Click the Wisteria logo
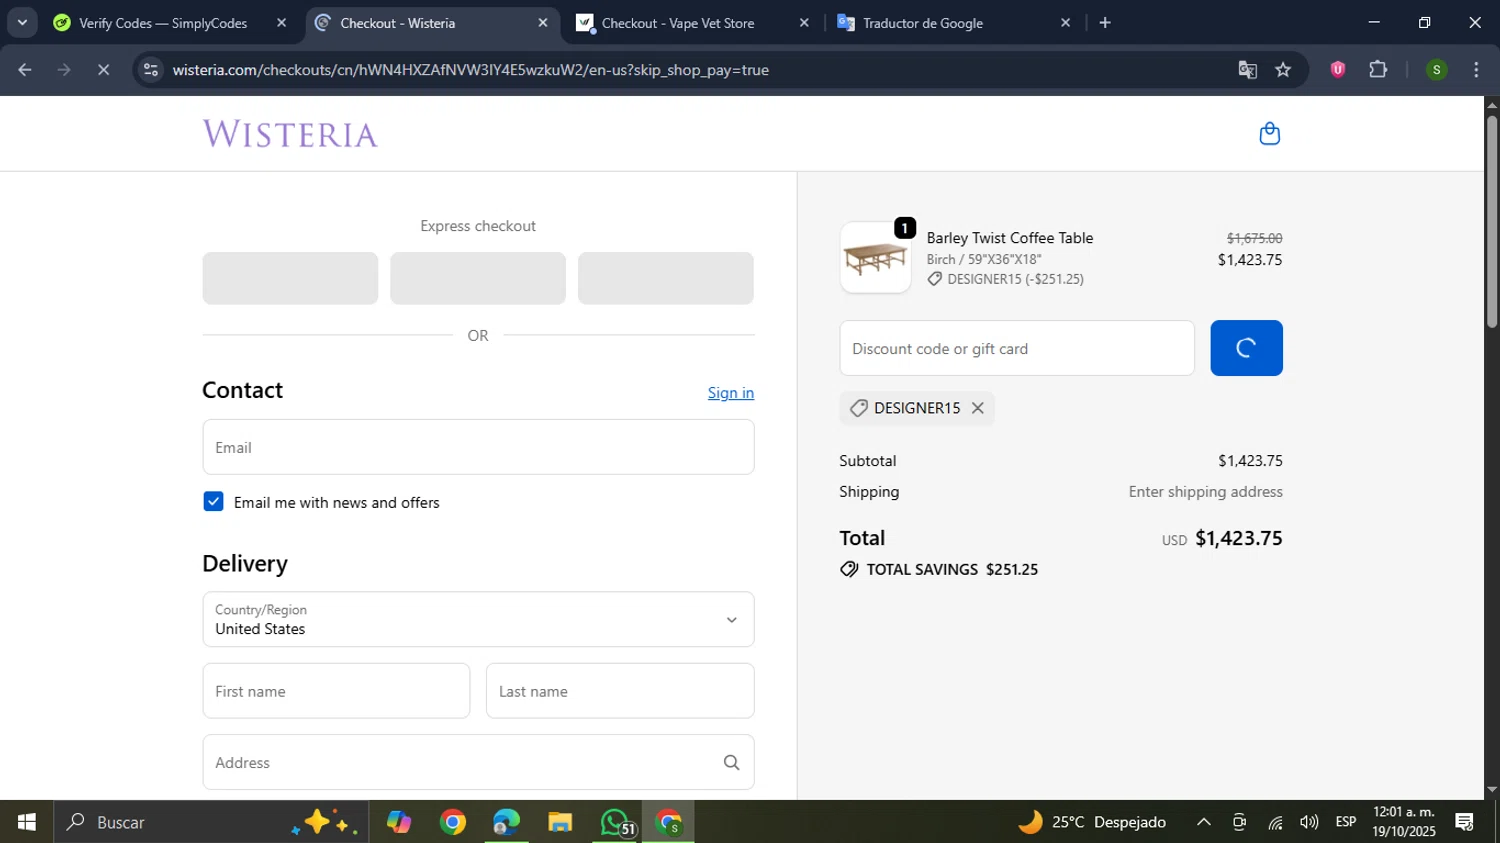1500x843 pixels. [290, 134]
